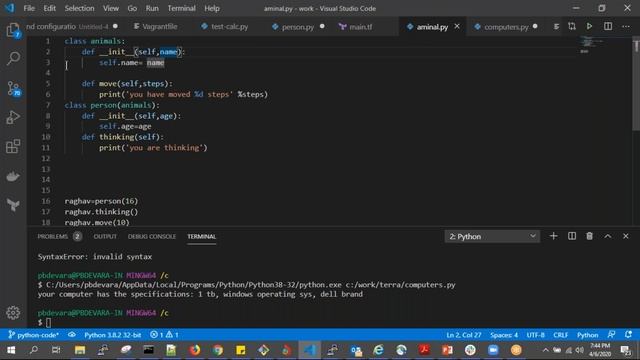Open changes compare icon in editor toolbar
The width and height of the screenshot is (640, 360).
click(572, 27)
